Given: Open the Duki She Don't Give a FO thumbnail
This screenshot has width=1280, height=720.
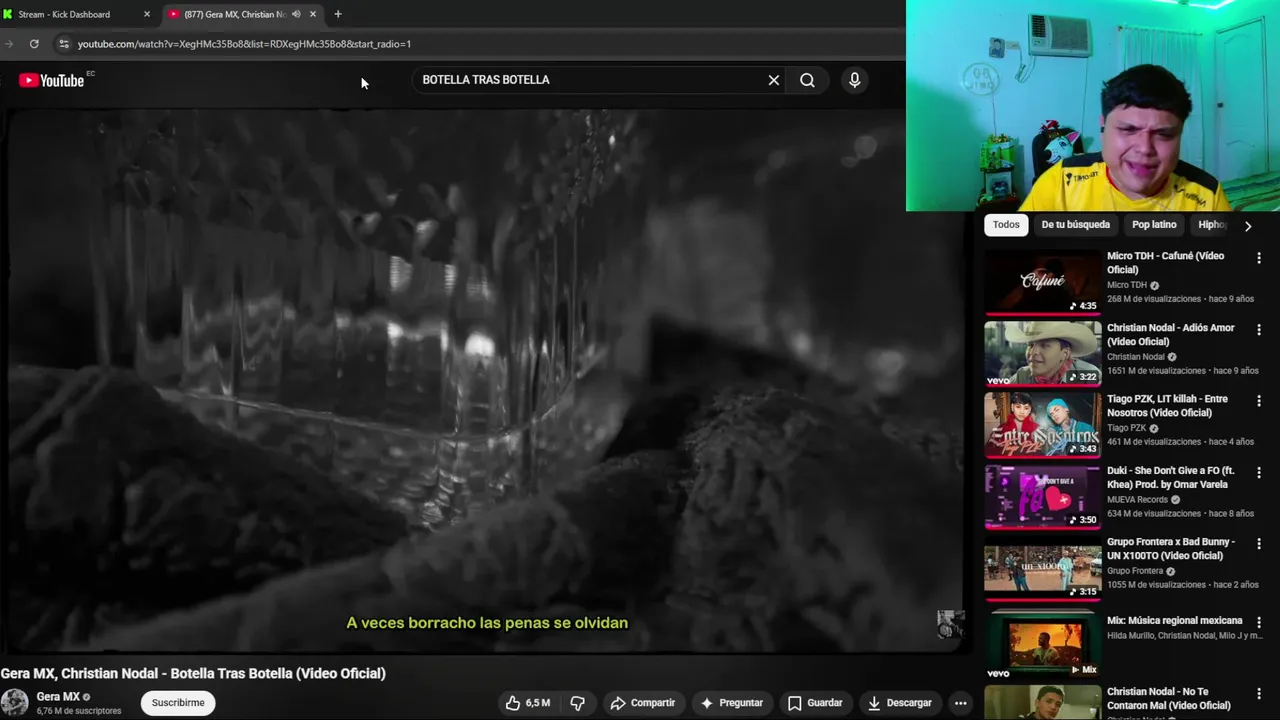Looking at the screenshot, I should 1042,497.
